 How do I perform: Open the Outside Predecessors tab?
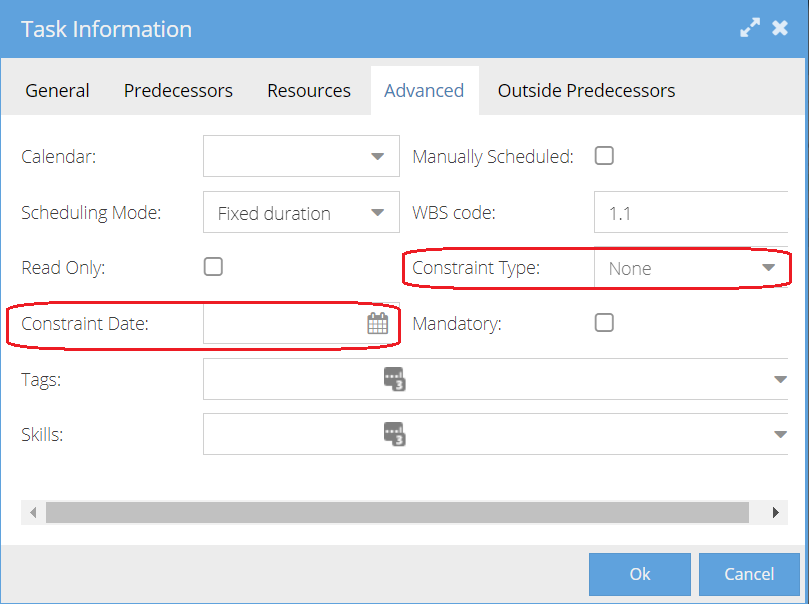(586, 90)
